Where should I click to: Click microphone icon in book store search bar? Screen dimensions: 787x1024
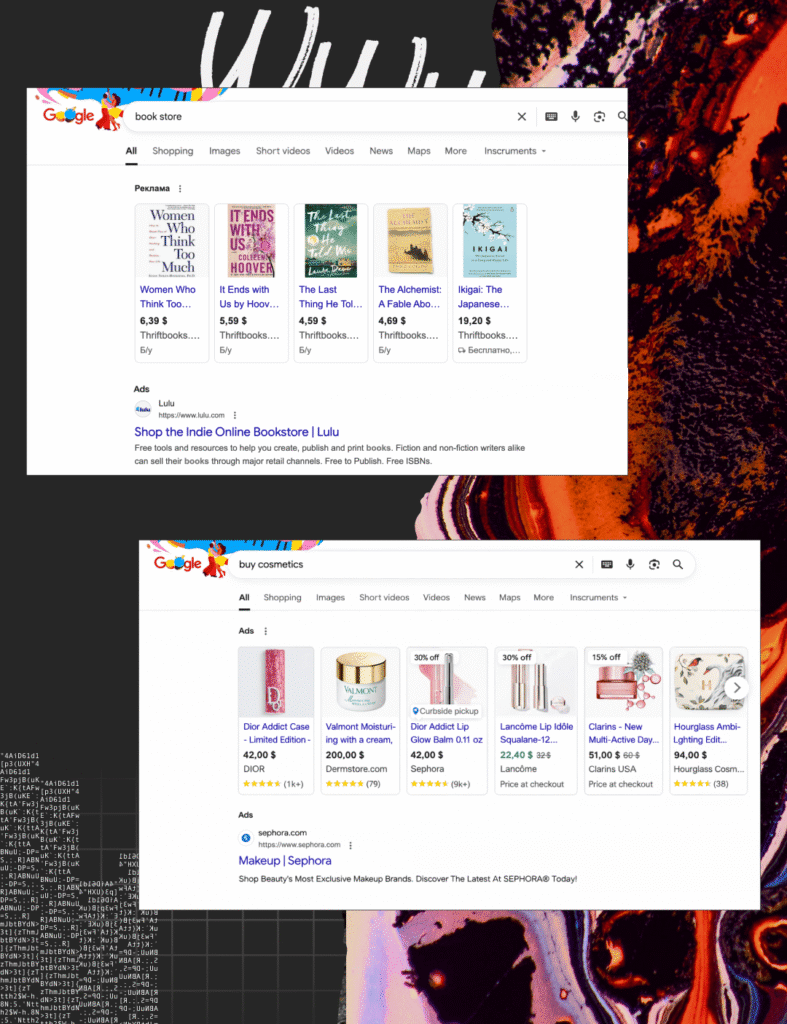pos(575,117)
